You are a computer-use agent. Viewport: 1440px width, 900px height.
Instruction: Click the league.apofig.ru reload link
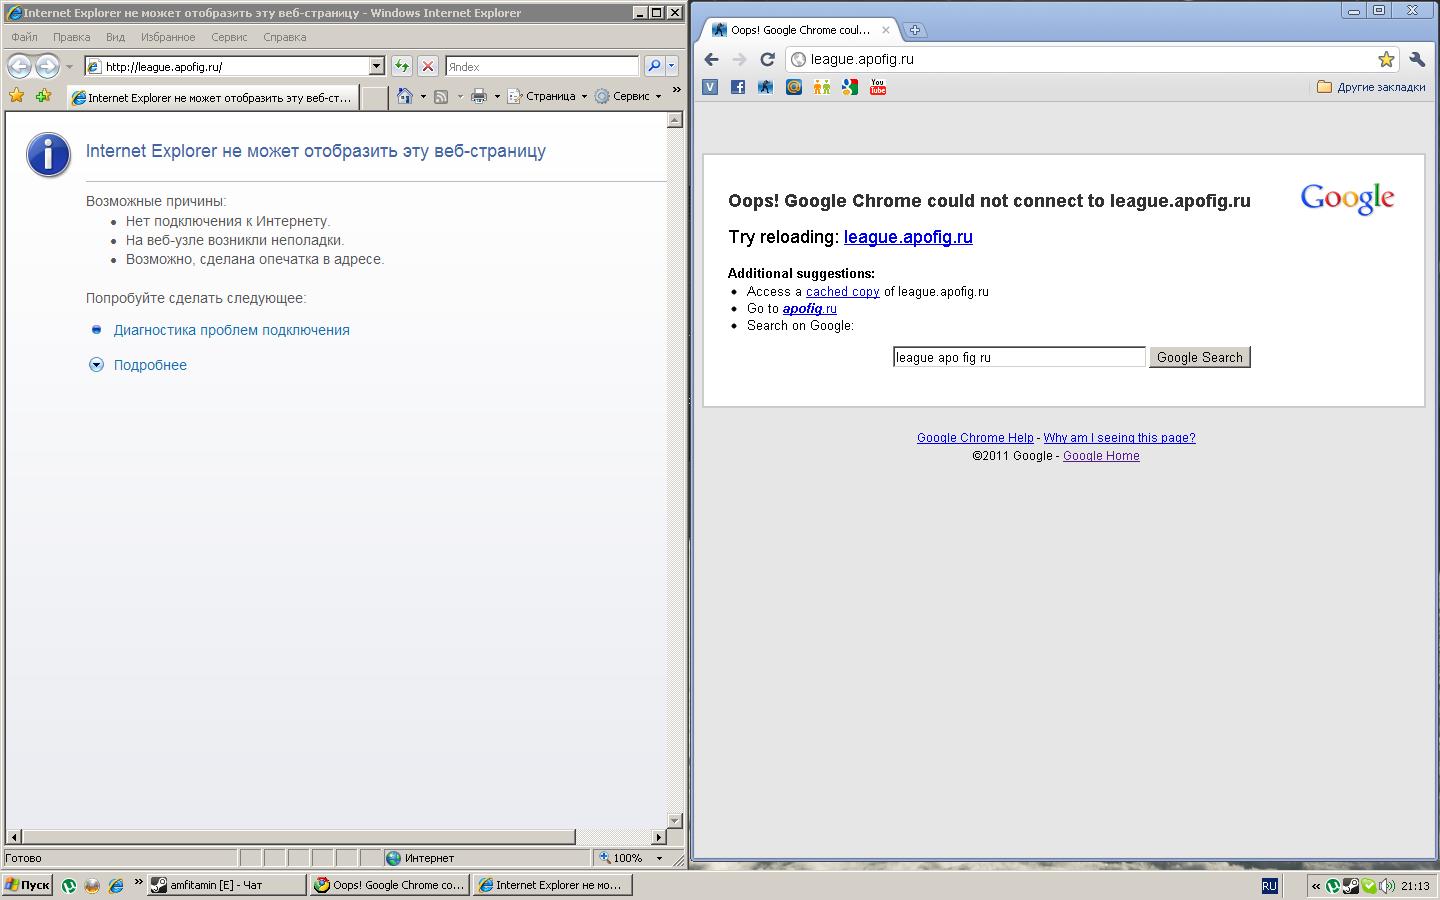click(x=908, y=237)
